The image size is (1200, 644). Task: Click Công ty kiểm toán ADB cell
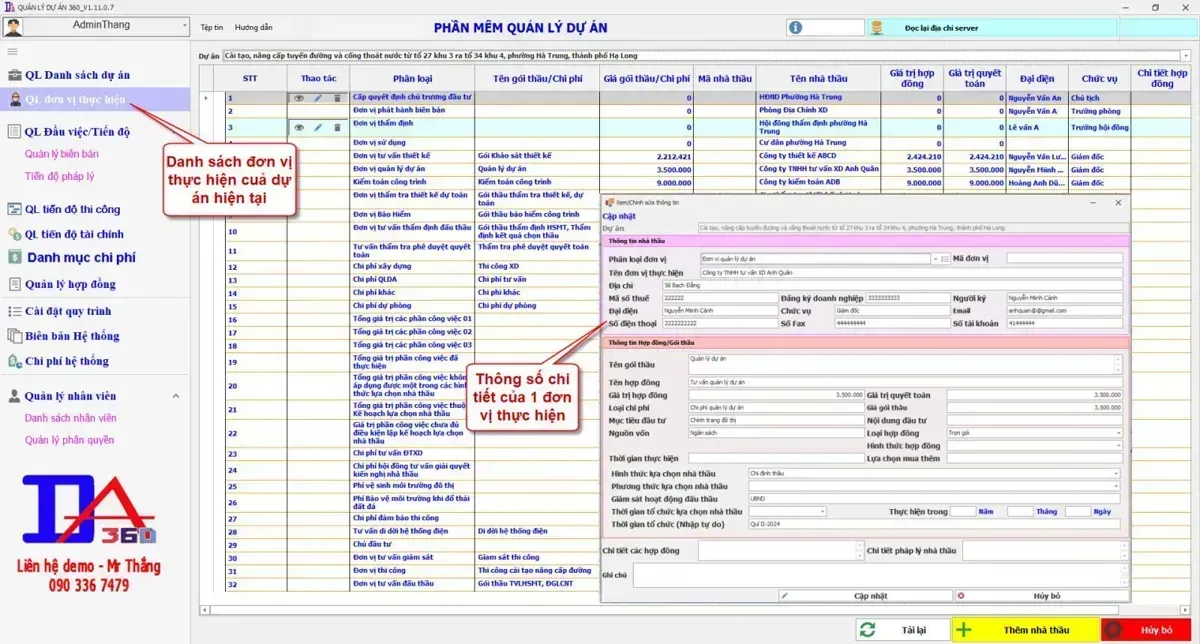818,183
